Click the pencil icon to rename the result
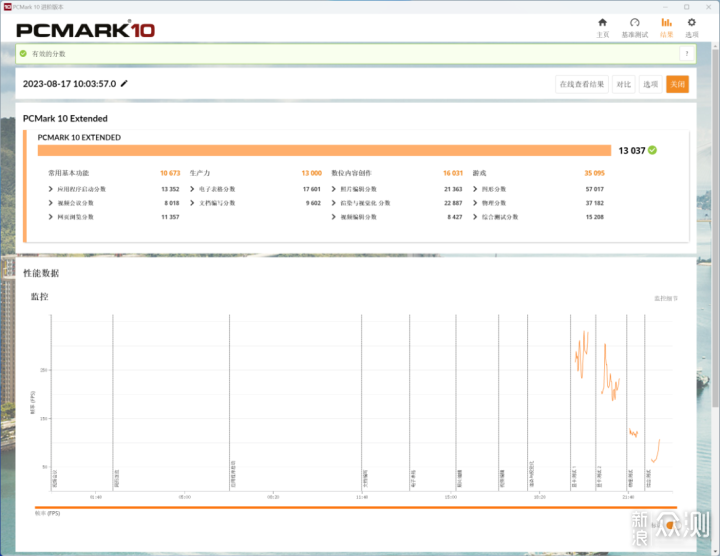The image size is (720, 556). [124, 84]
